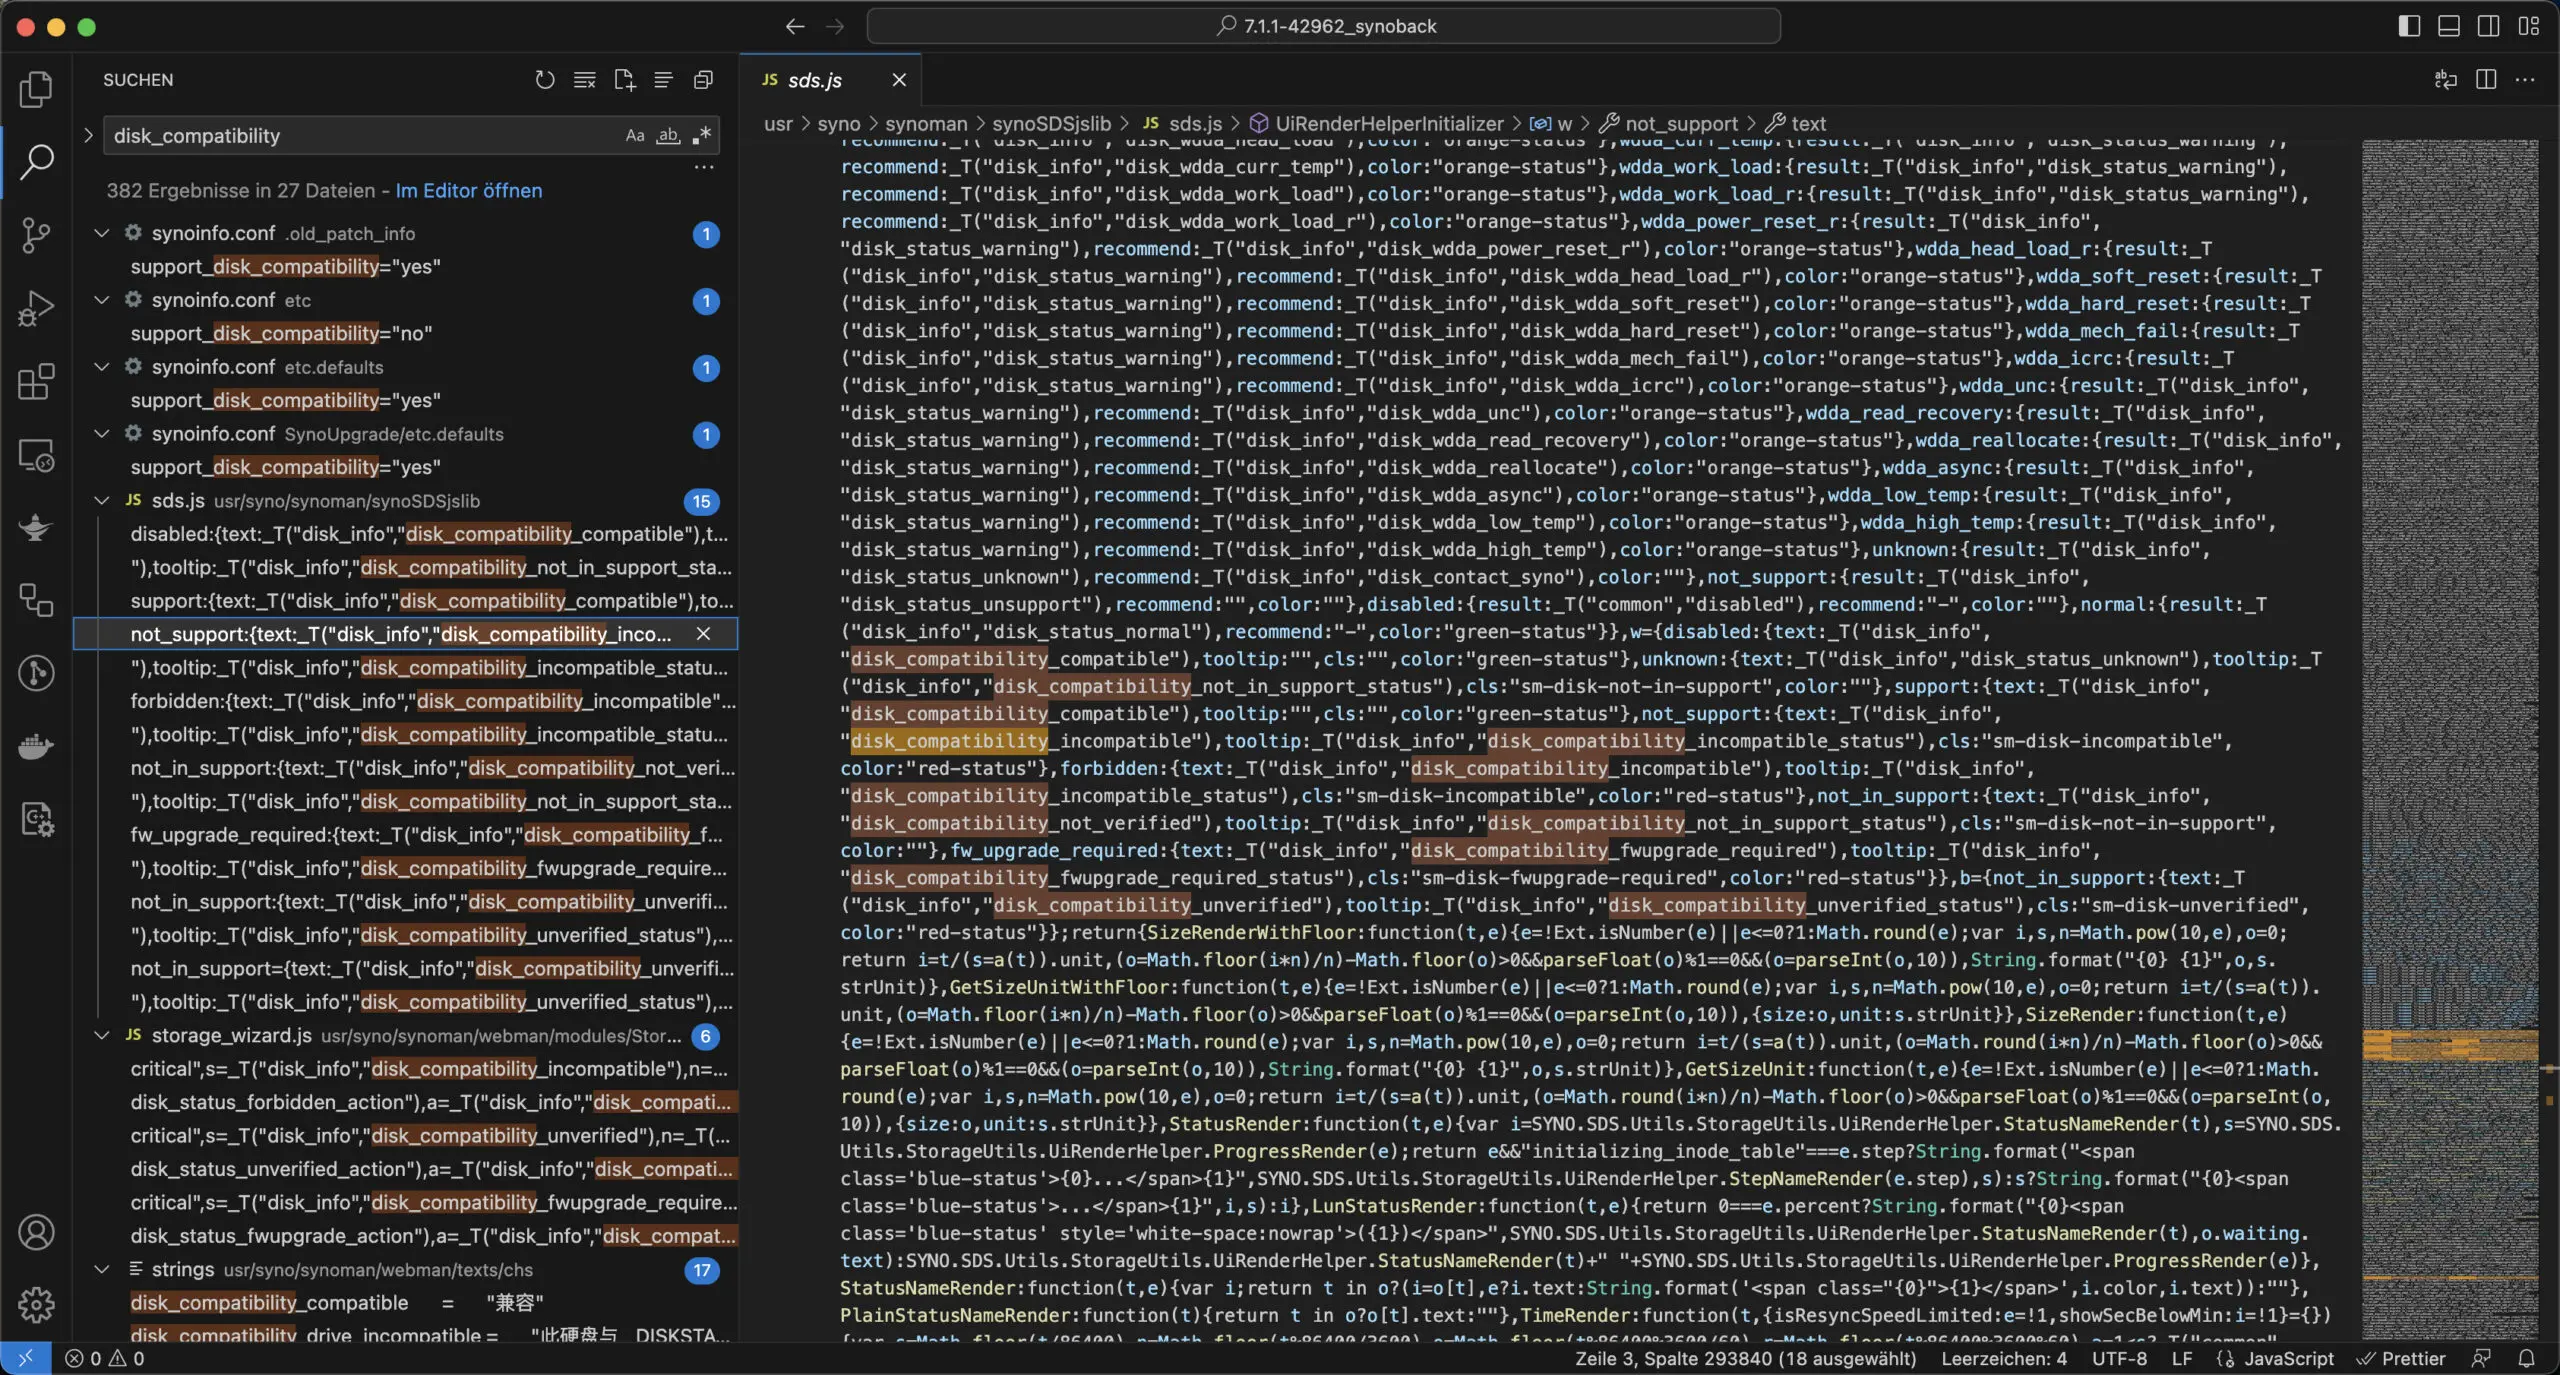Viewport: 2560px width, 1375px height.
Task: Open the Source Control view
Action: click(36, 235)
